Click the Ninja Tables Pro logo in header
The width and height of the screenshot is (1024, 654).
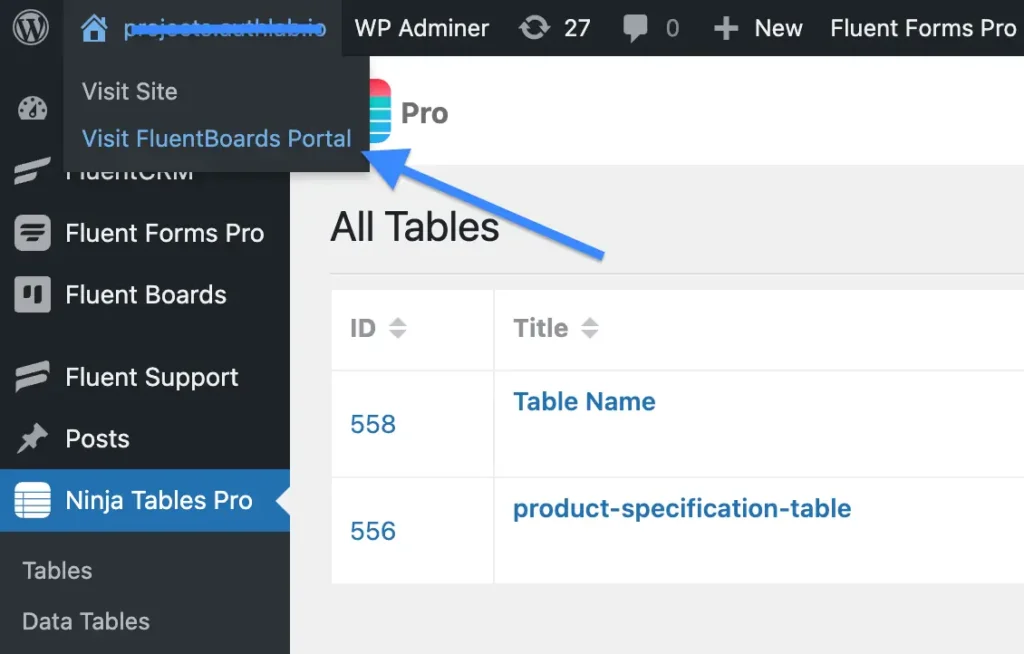(x=380, y=113)
